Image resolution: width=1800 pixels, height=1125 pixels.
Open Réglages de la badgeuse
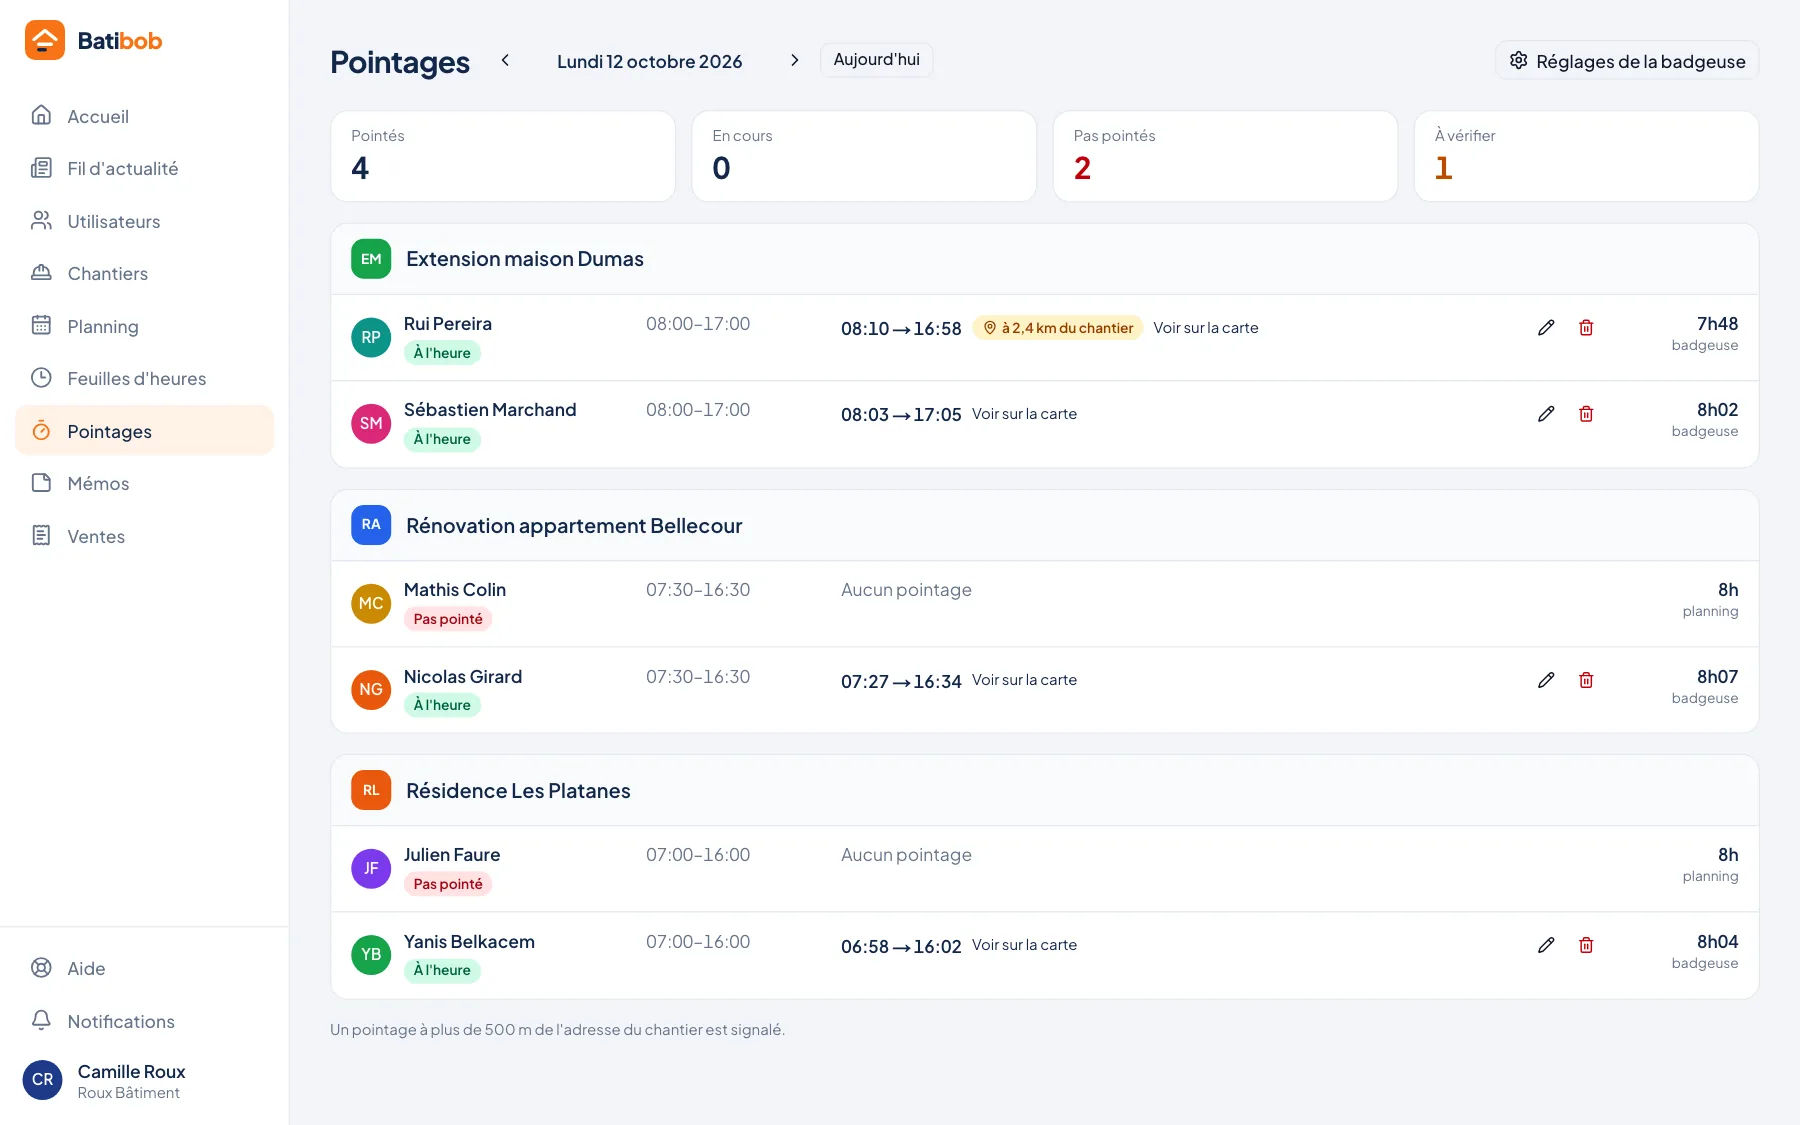pyautogui.click(x=1627, y=61)
